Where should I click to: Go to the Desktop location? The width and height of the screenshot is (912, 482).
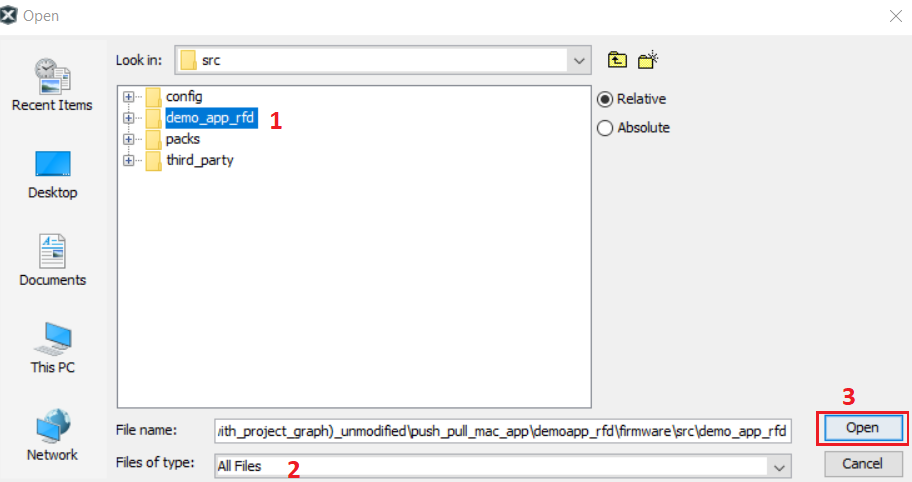point(52,174)
